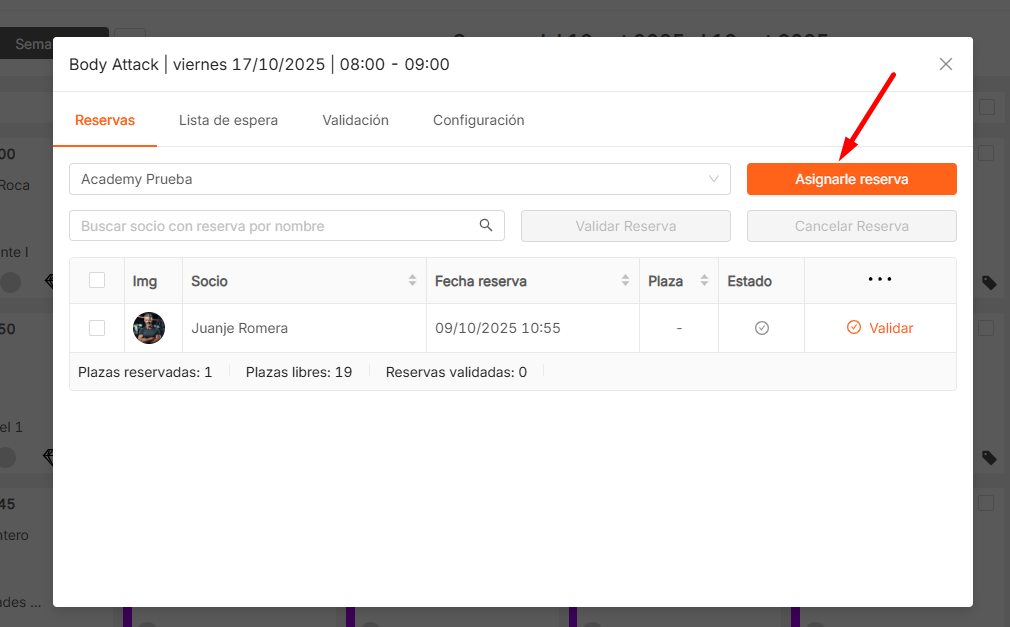The image size is (1010, 627).
Task: Open the Validación tab
Action: click(x=355, y=120)
